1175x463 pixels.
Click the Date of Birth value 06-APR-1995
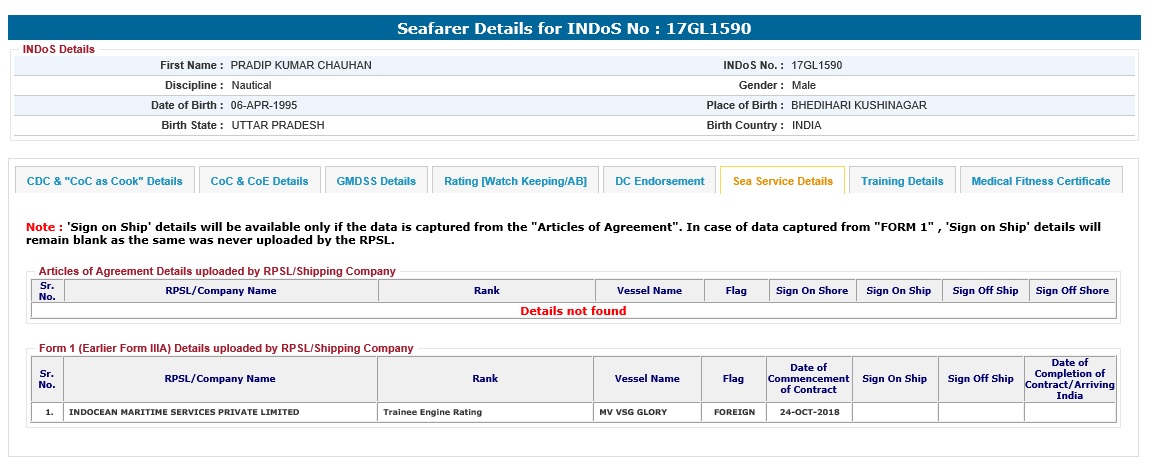264,105
